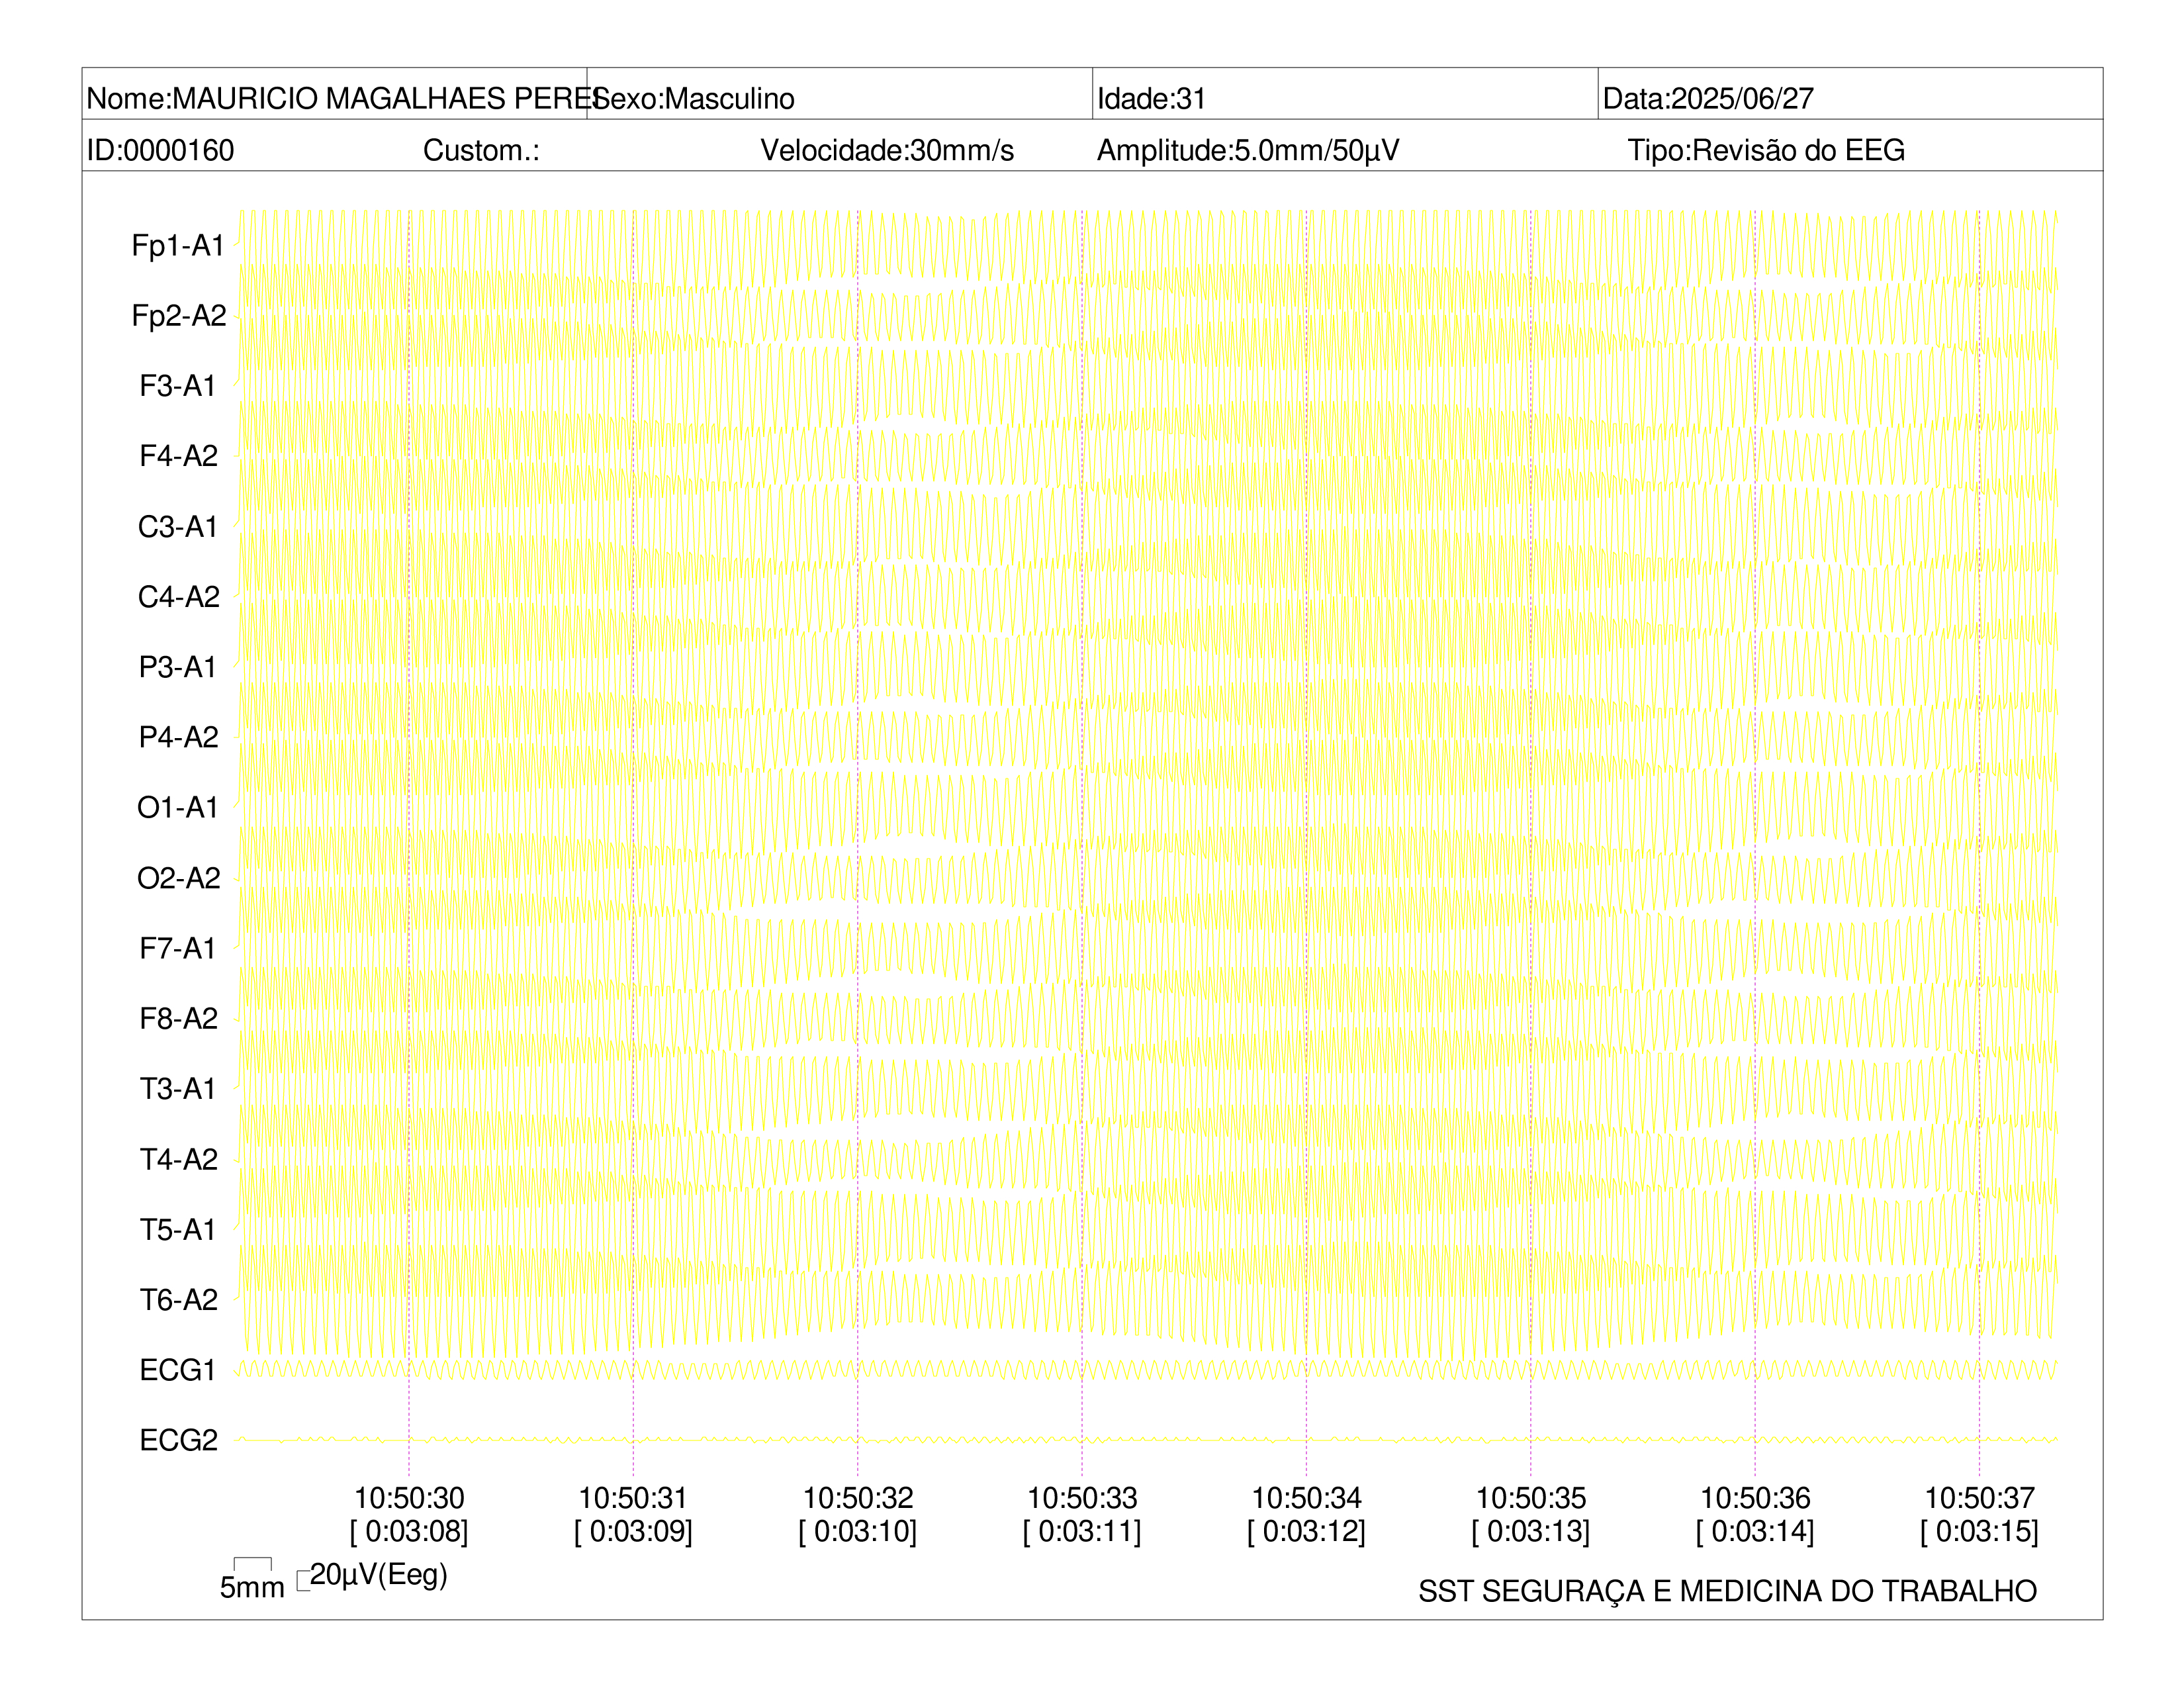Click the 10:50:37 time marker label

tap(1979, 1498)
